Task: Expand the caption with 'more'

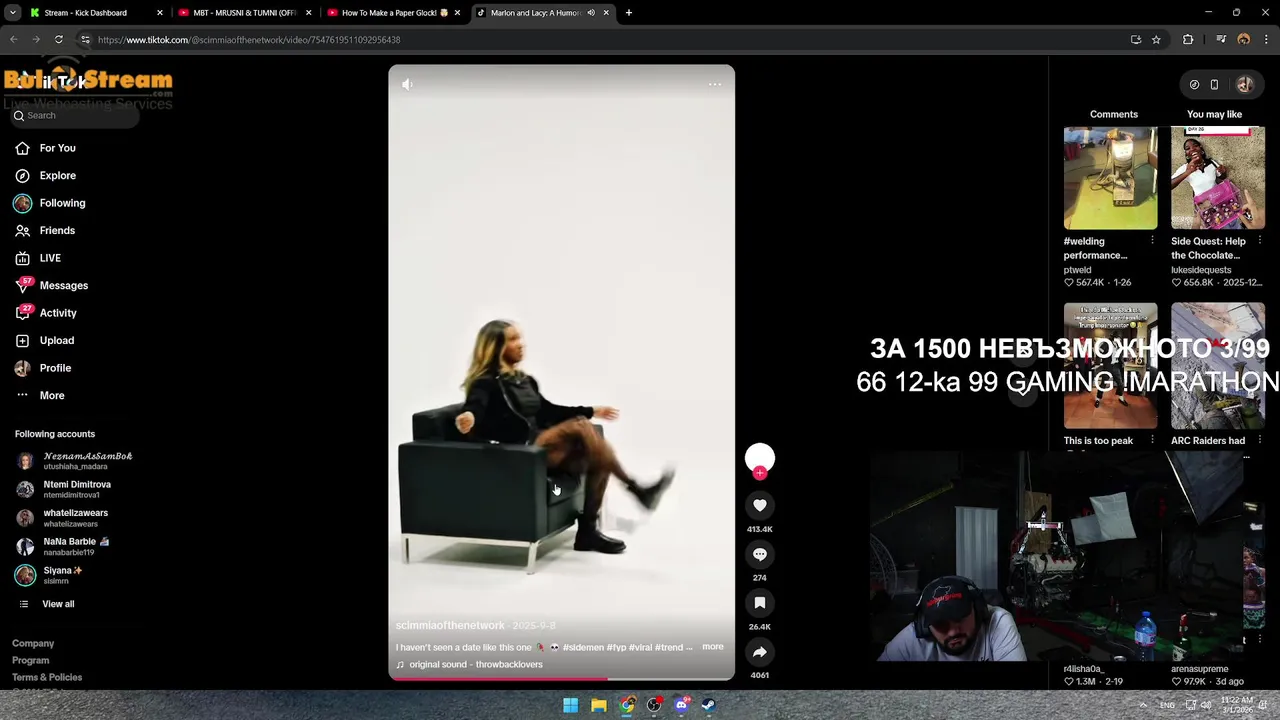Action: click(x=713, y=647)
